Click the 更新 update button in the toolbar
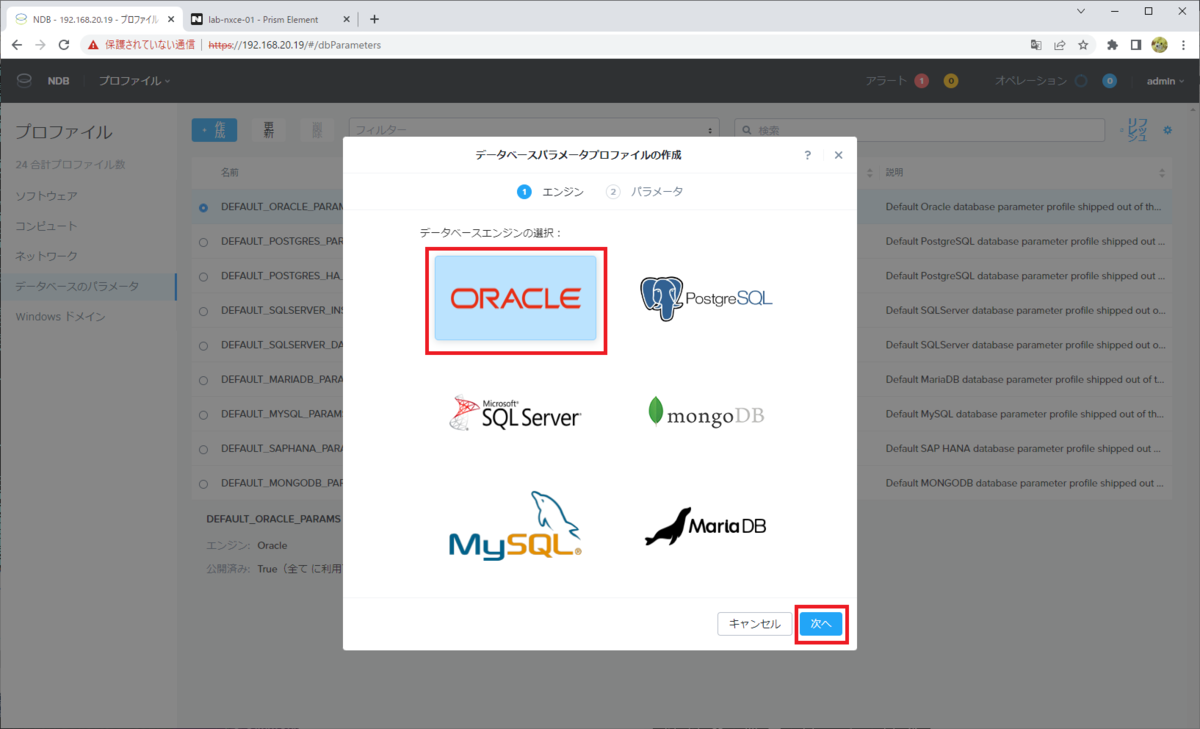Image resolution: width=1200 pixels, height=729 pixels. (x=268, y=130)
